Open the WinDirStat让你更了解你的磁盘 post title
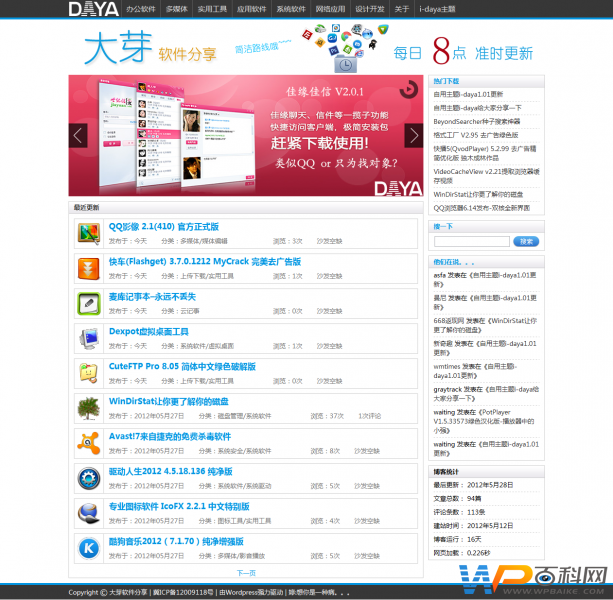613x600 pixels. (168, 401)
